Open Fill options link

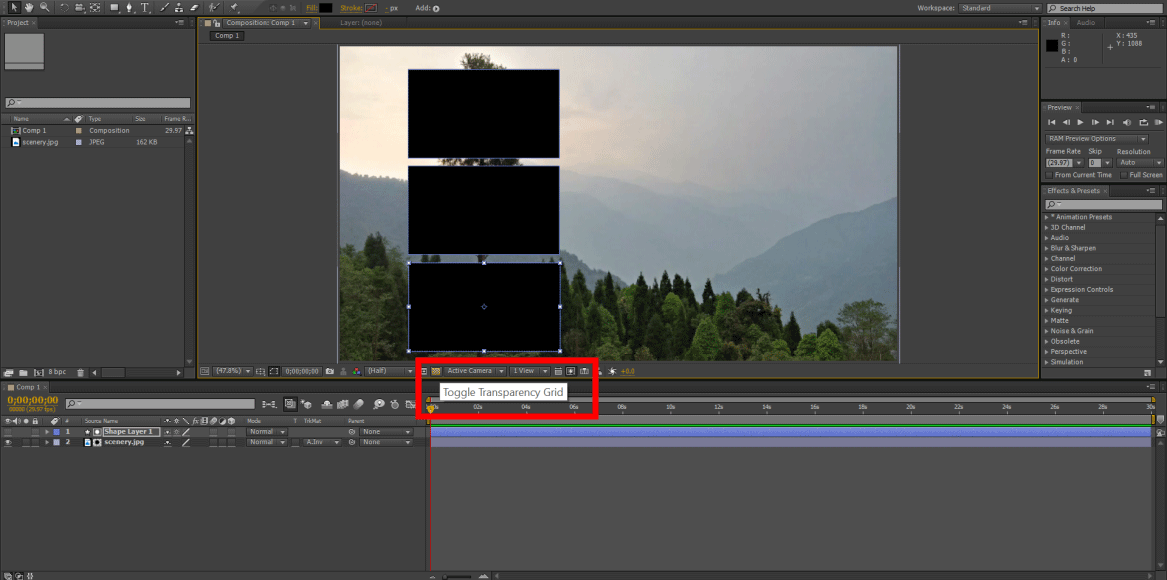[312, 8]
